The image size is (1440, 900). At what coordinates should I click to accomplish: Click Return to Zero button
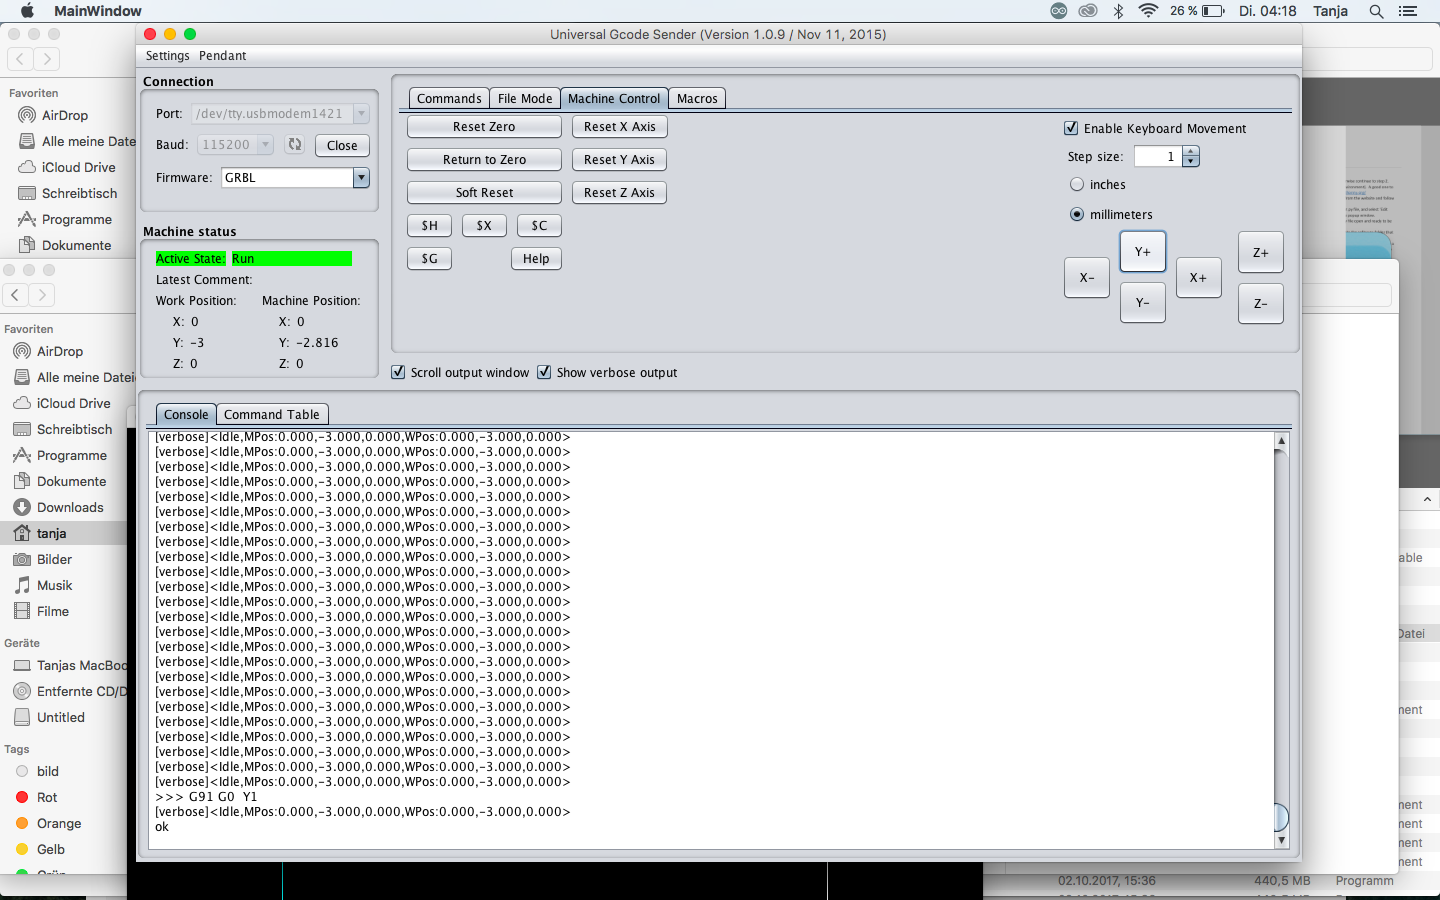[x=484, y=160]
